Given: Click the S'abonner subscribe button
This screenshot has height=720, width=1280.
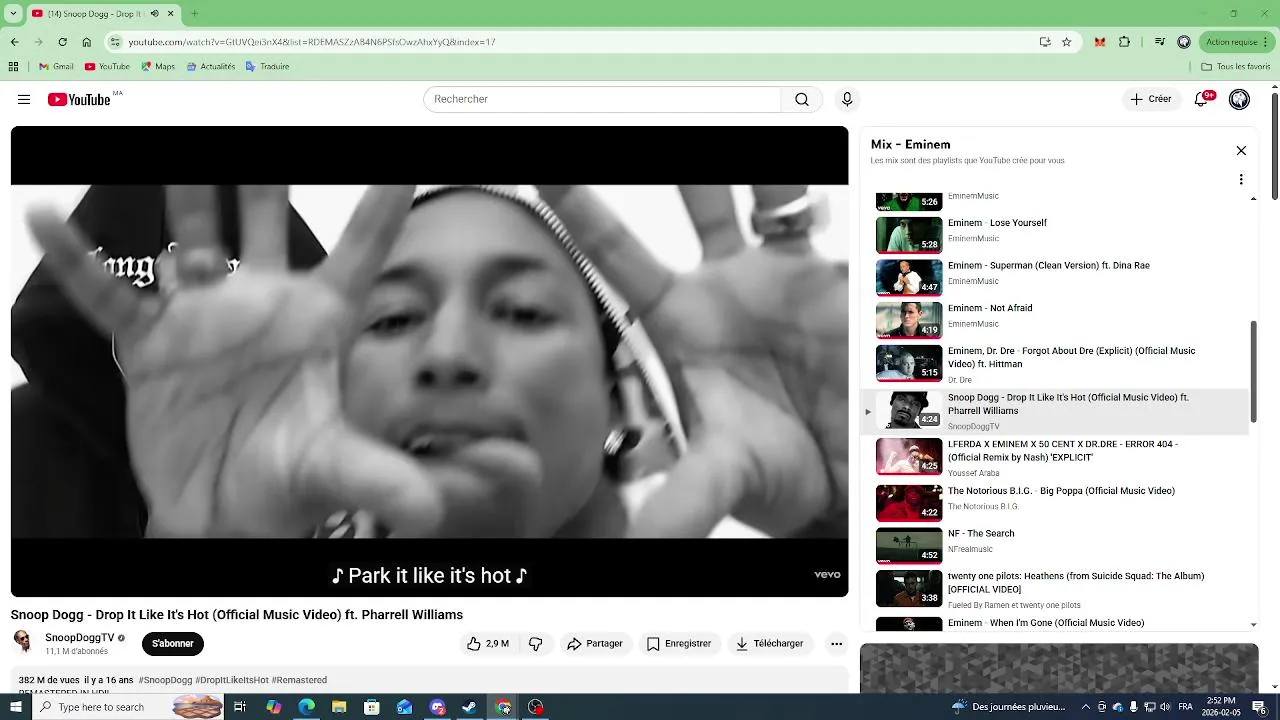Looking at the screenshot, I should (173, 644).
